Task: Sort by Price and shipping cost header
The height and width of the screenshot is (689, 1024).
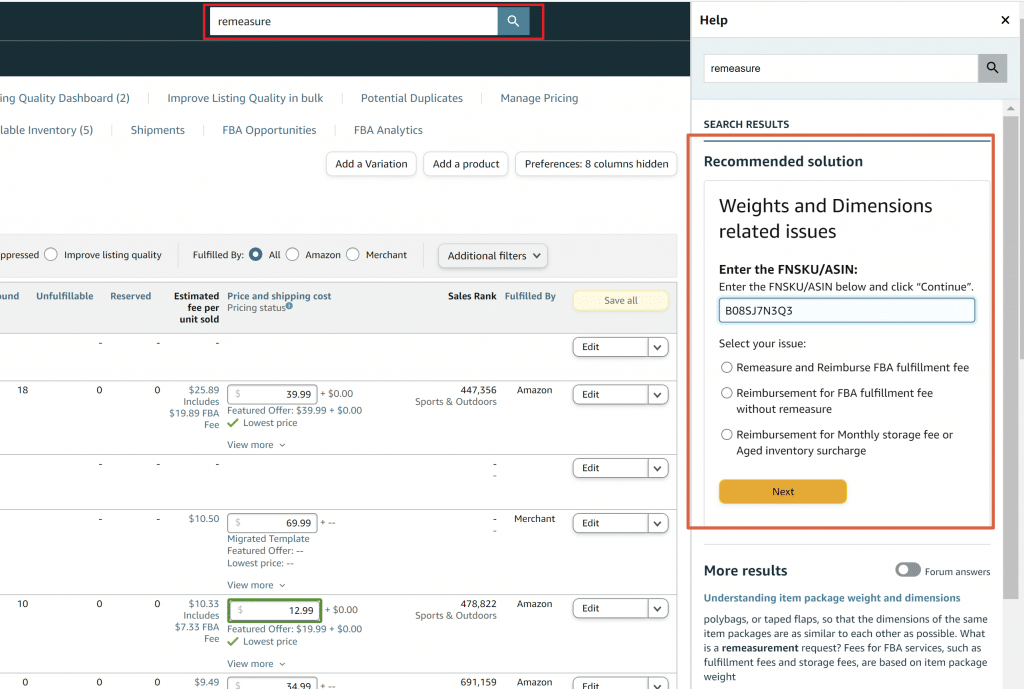Action: click(279, 296)
